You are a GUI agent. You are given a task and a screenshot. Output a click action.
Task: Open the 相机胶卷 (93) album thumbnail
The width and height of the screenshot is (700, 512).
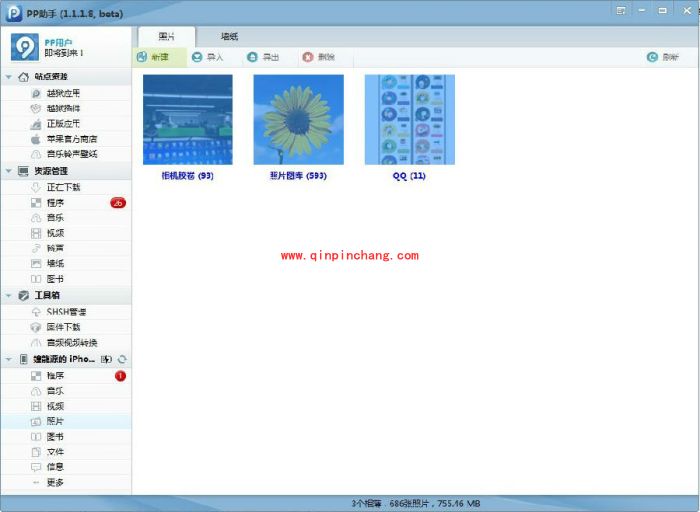click(188, 119)
